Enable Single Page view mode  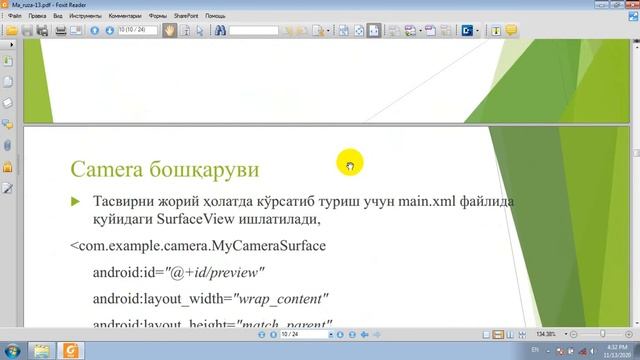coord(486,335)
